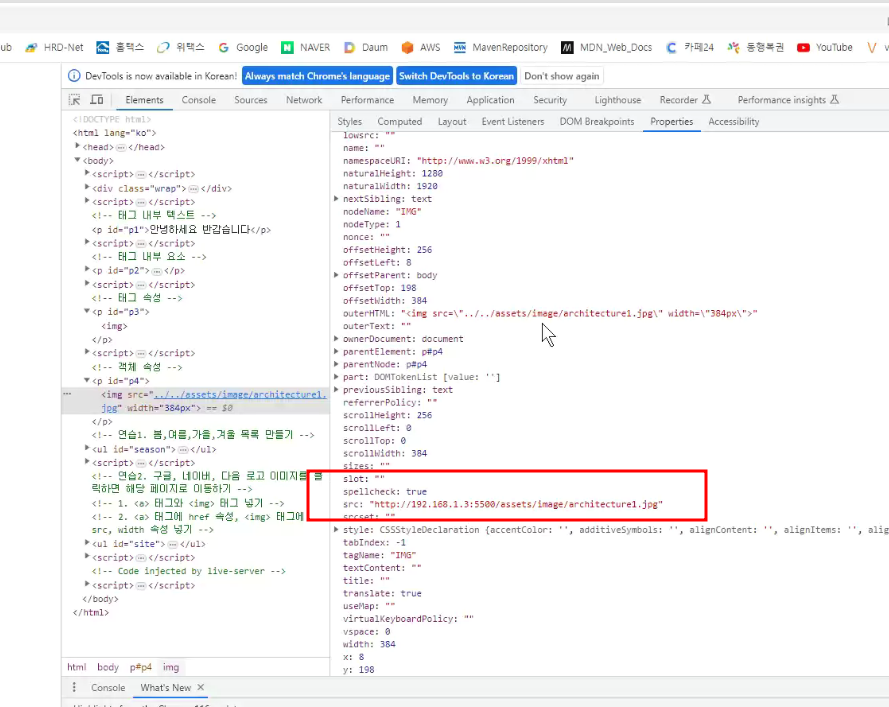Open the MDN_Web_Docs bookmark
Image resolution: width=889 pixels, height=707 pixels.
(x=607, y=48)
